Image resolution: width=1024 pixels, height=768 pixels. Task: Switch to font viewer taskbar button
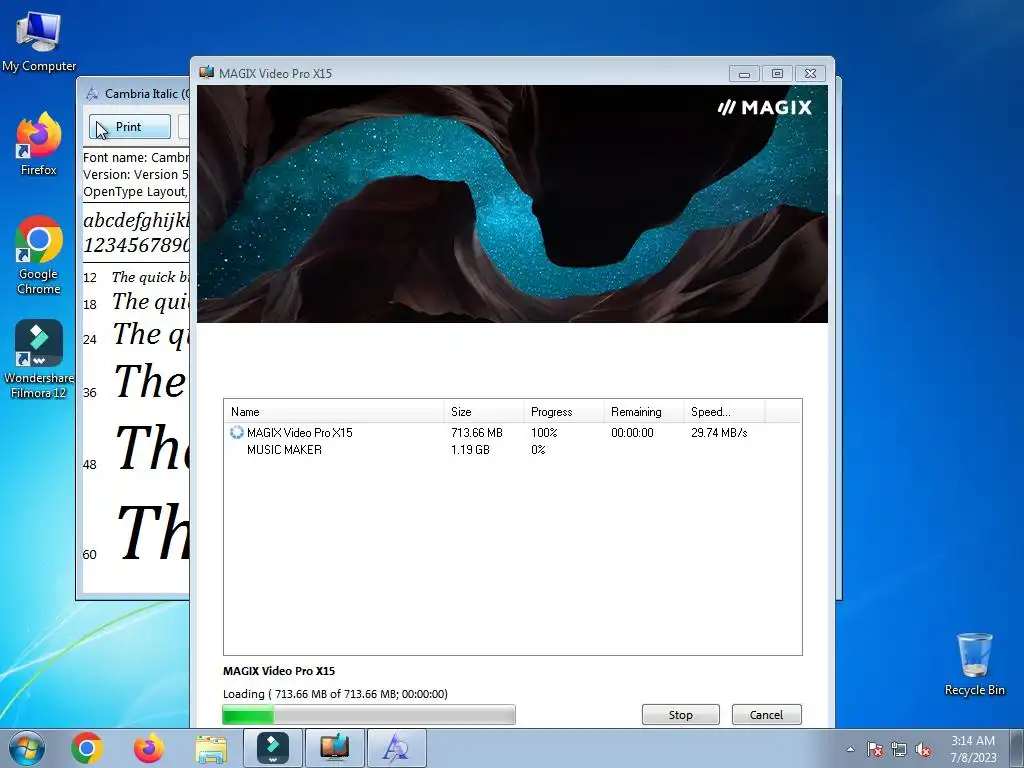pos(396,748)
